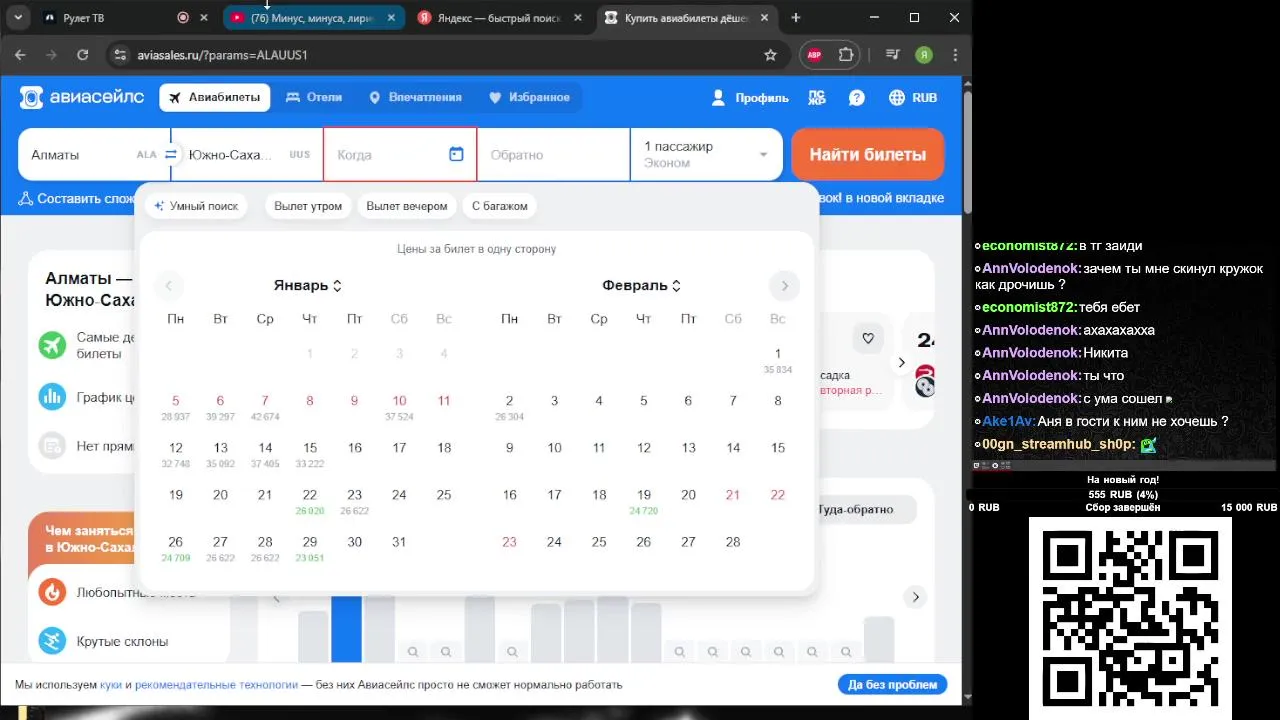Swap origin and destination cities
The width and height of the screenshot is (1280, 720).
click(170, 155)
